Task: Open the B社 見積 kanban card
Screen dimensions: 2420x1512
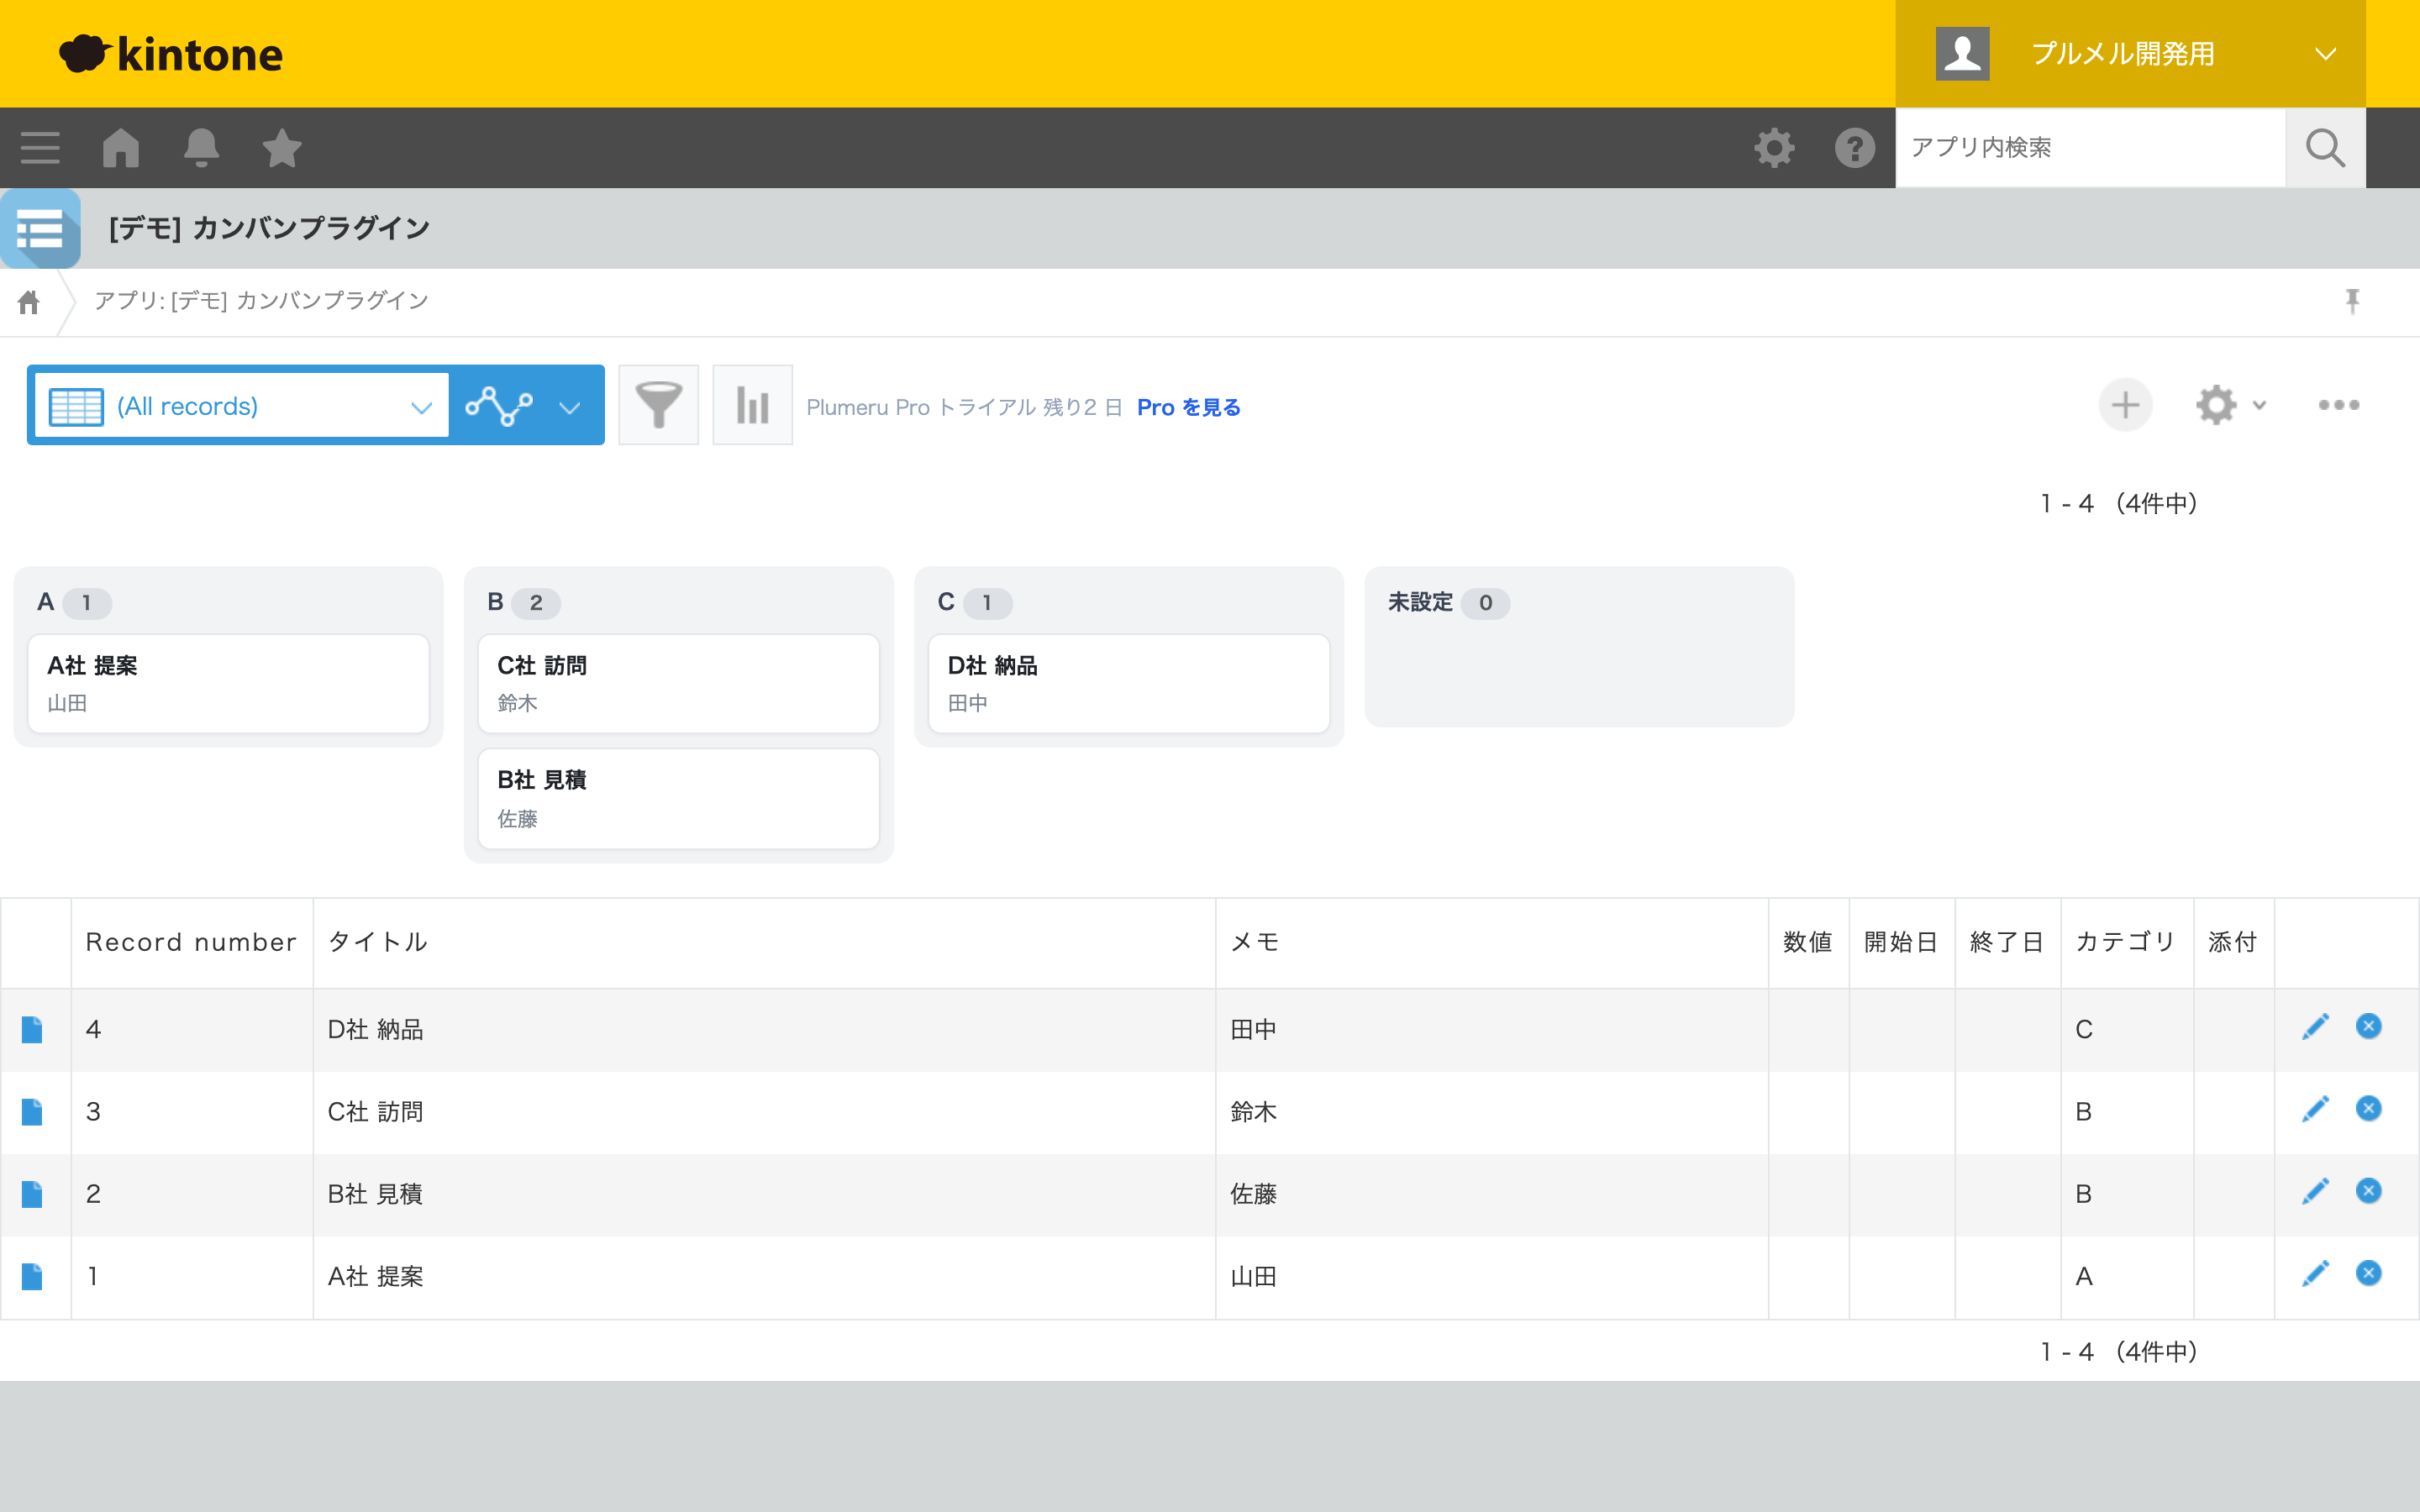Action: 678,799
